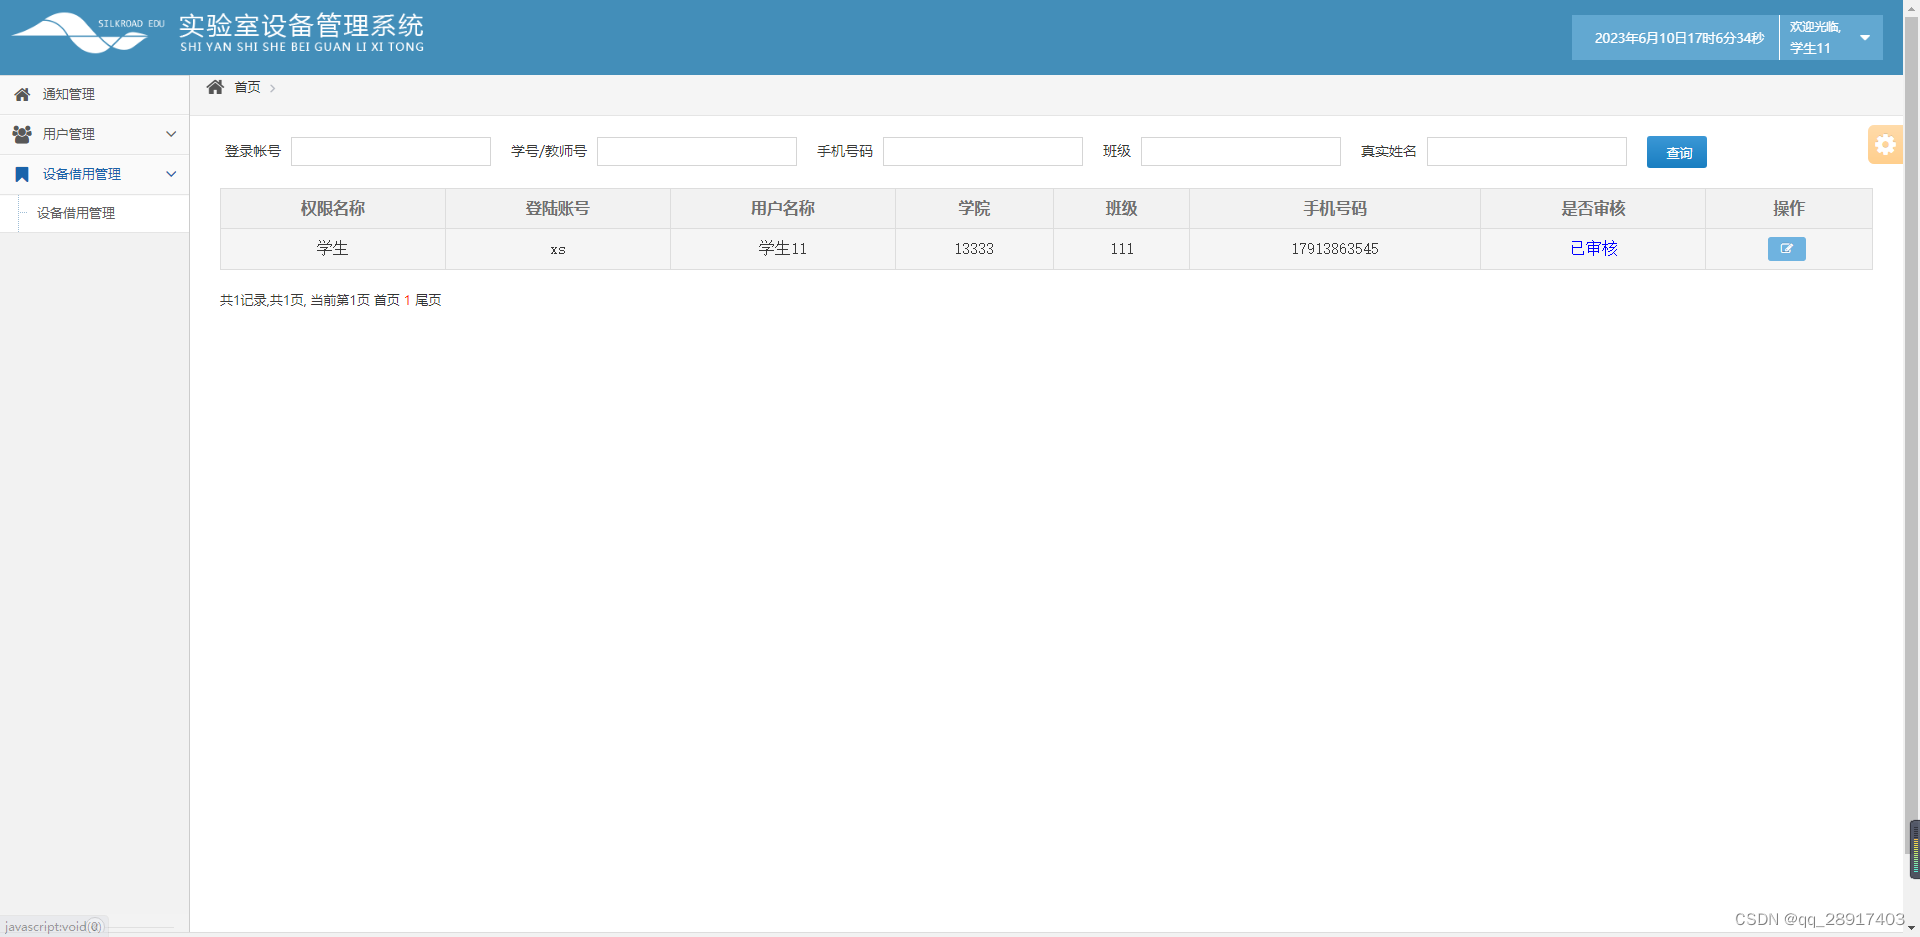Click the 登陆账号 column header

(558, 209)
